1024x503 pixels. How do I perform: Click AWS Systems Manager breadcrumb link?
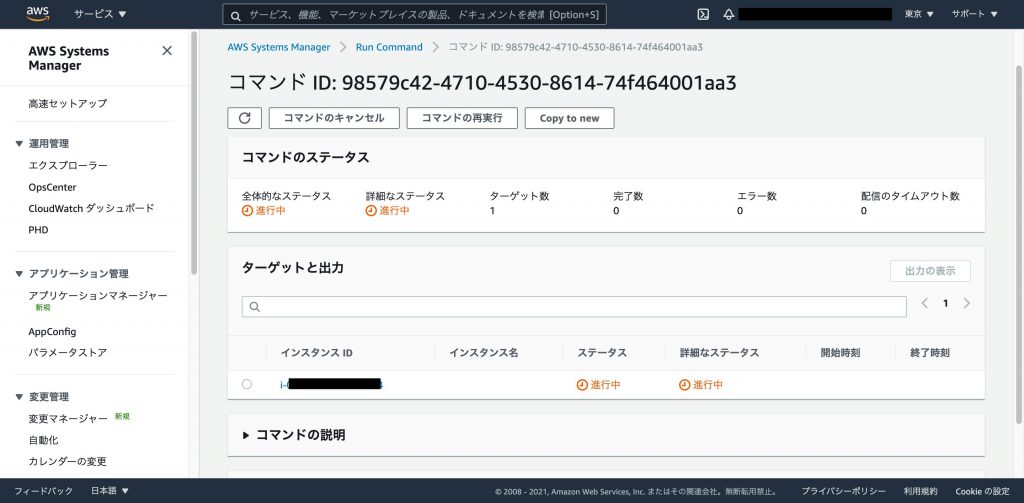click(279, 47)
